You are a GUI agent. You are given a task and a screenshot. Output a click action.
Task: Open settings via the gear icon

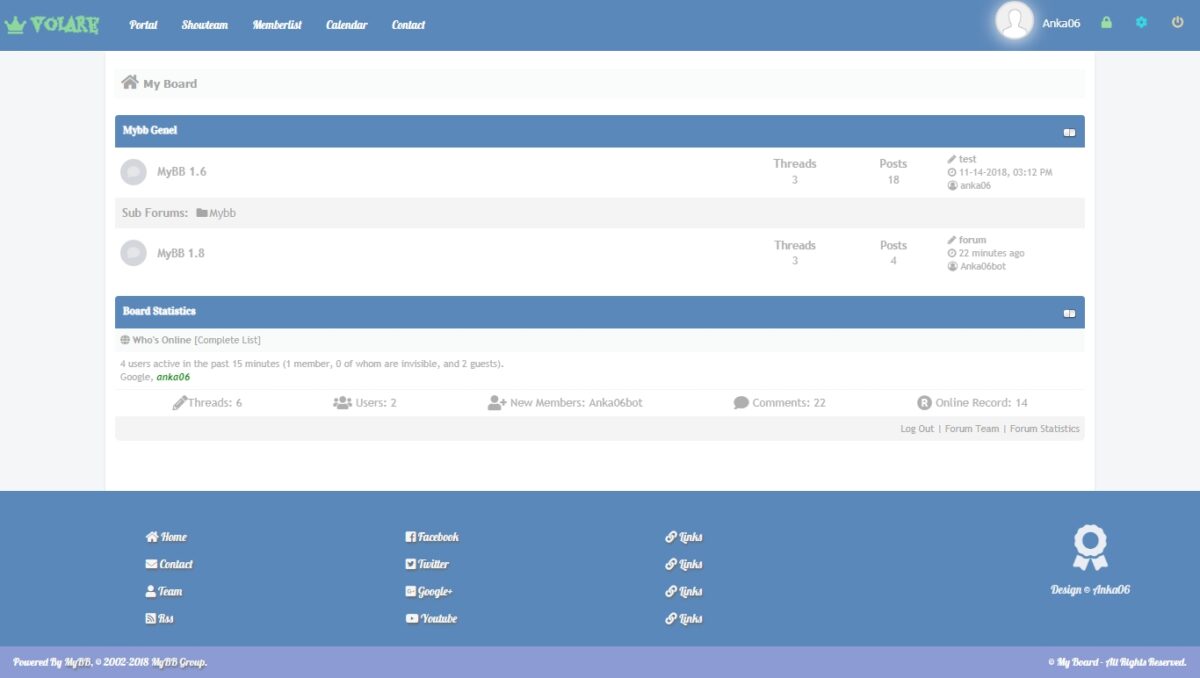point(1141,22)
